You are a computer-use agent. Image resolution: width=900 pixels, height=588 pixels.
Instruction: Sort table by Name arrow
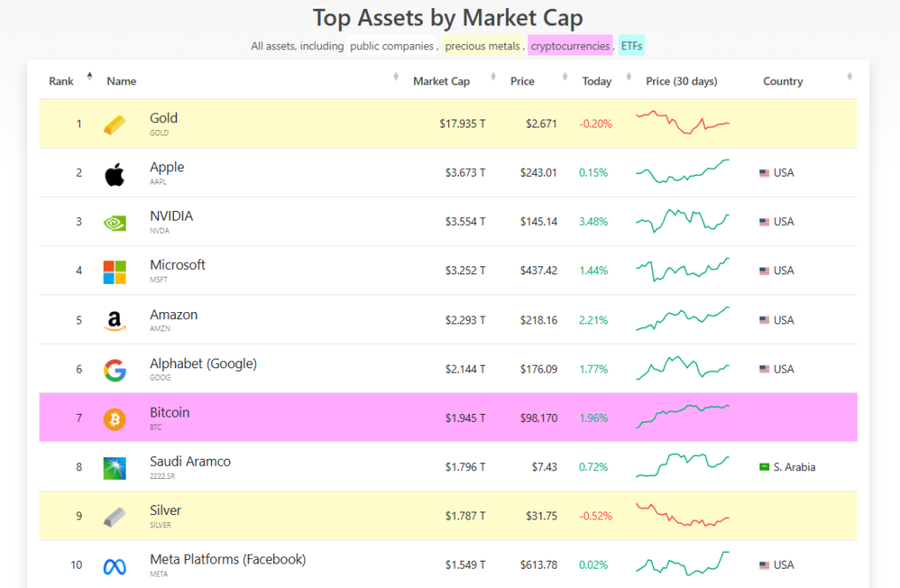(395, 76)
